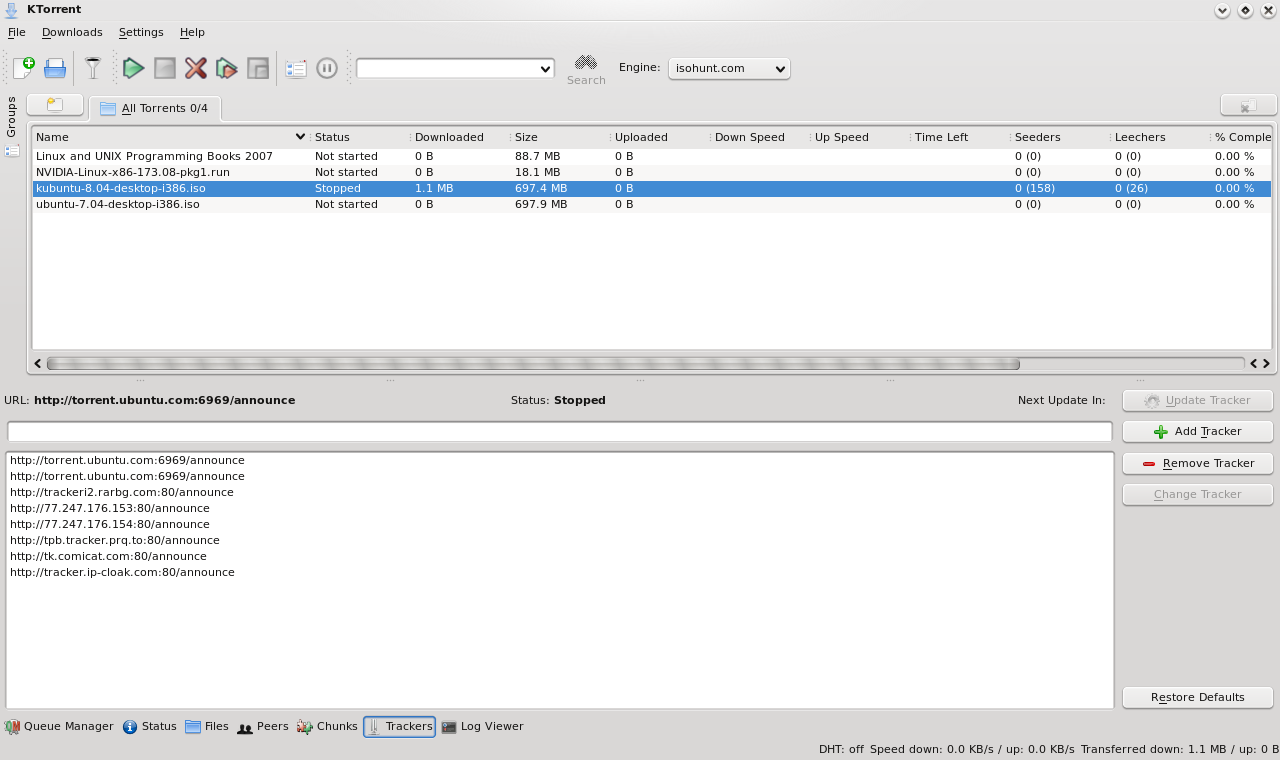Screen dimensions: 1280x760
Task: Close the current tab with the right-side button
Action: (1248, 105)
